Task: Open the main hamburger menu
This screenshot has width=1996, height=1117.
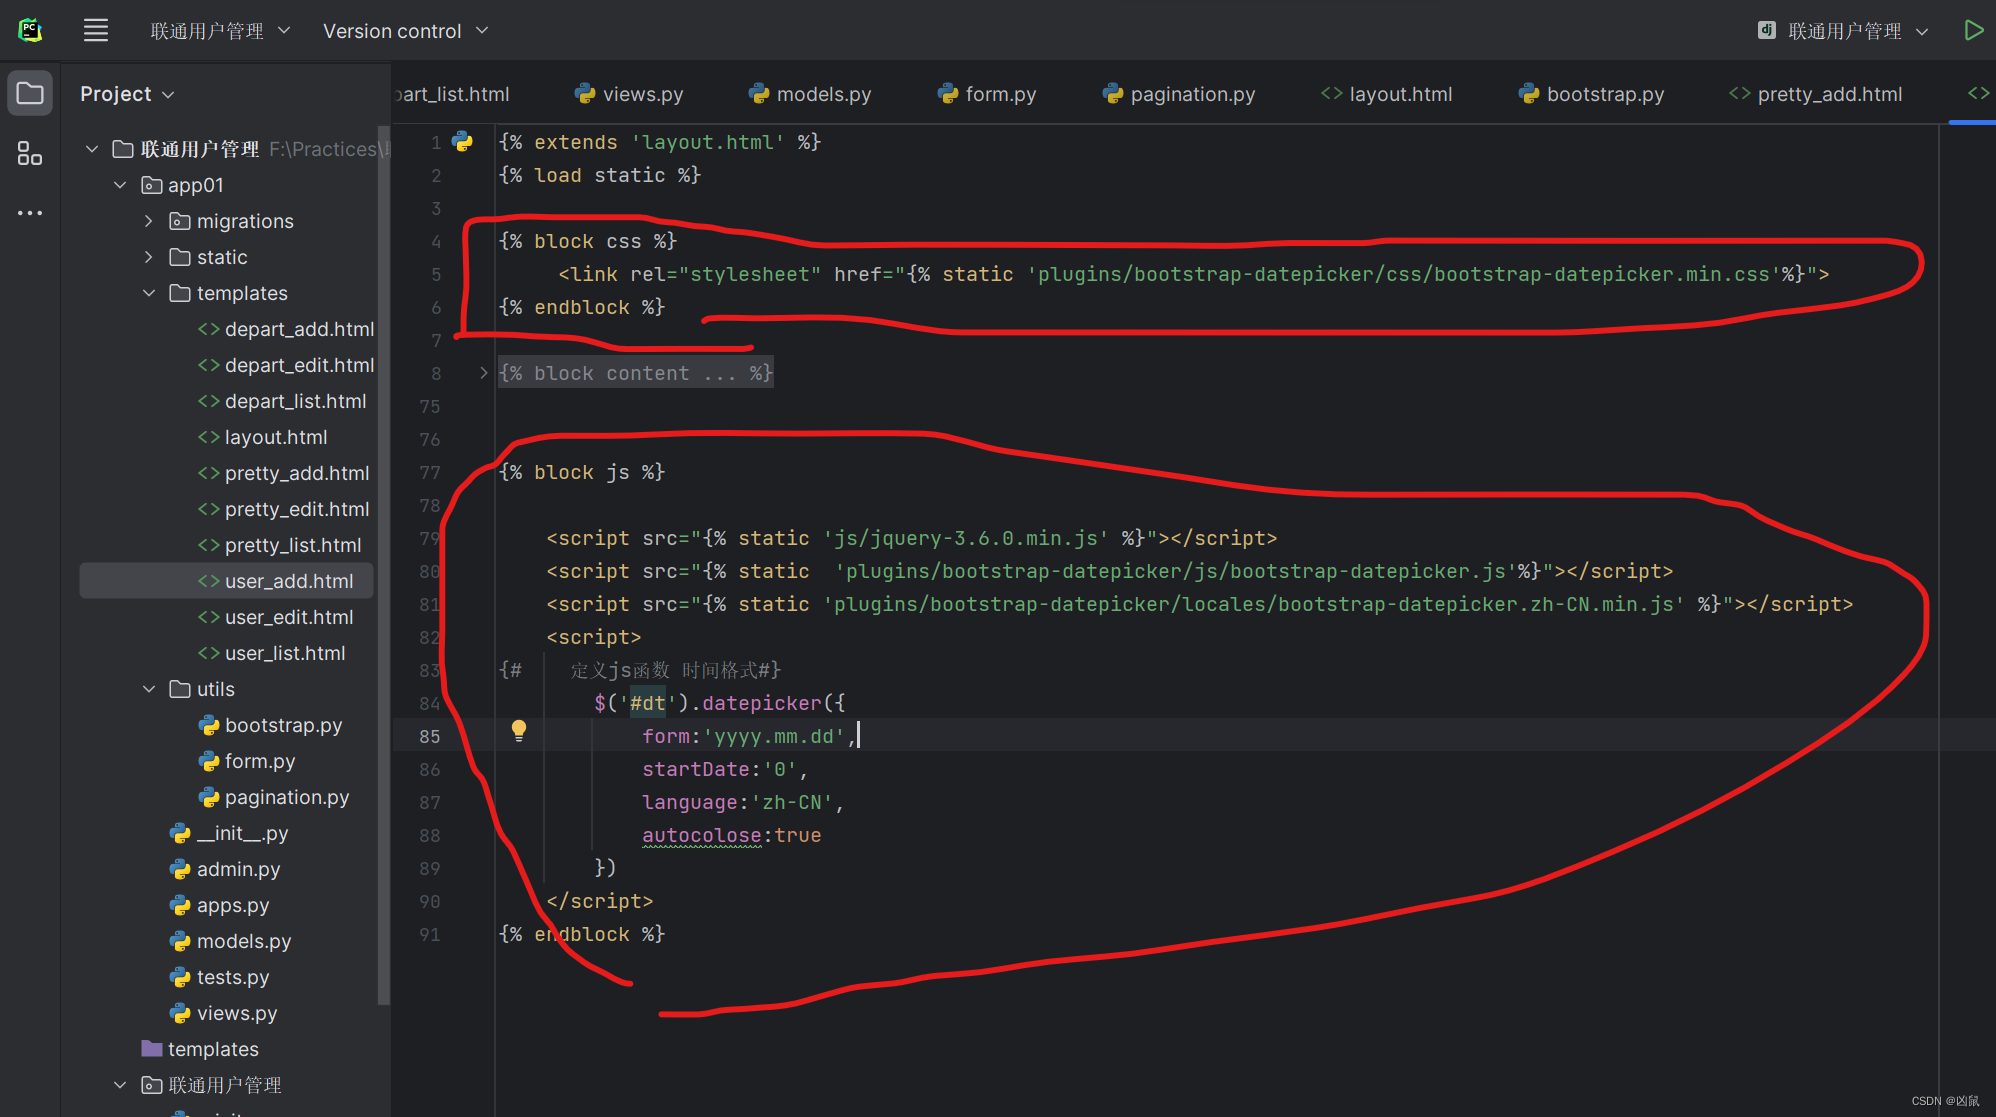Action: click(96, 30)
